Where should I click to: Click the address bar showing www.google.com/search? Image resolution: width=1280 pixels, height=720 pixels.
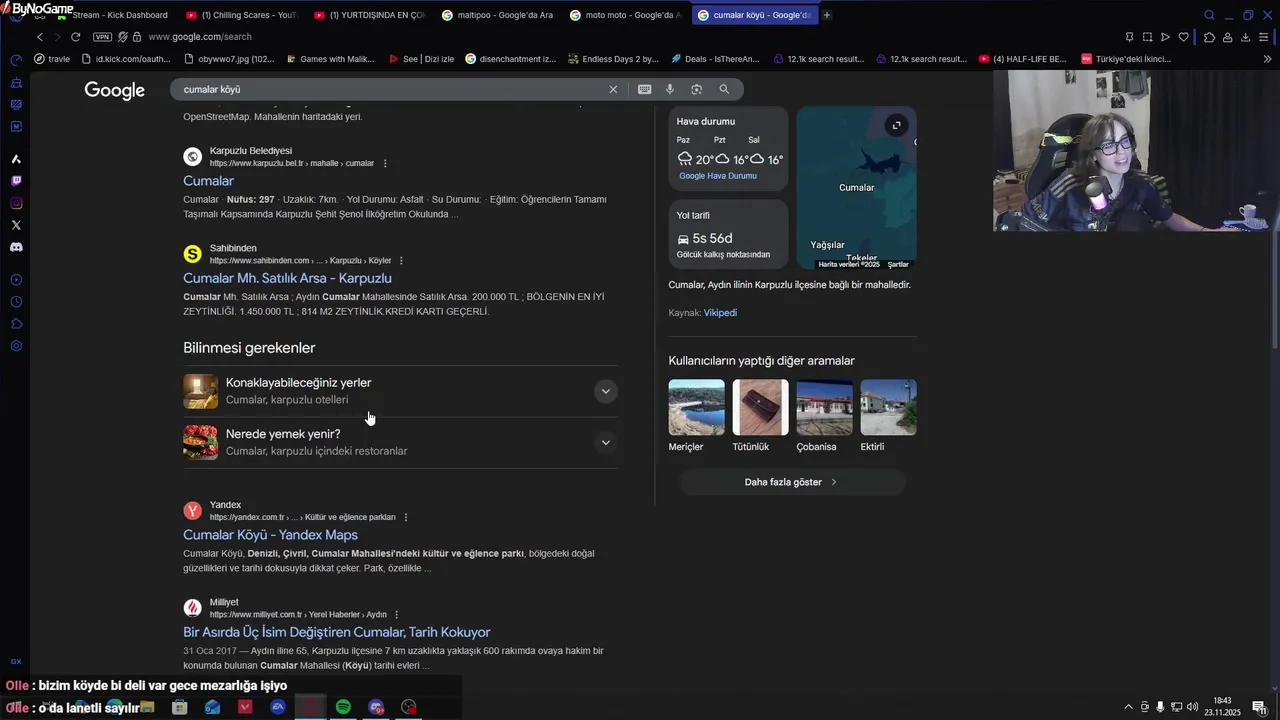click(x=200, y=37)
